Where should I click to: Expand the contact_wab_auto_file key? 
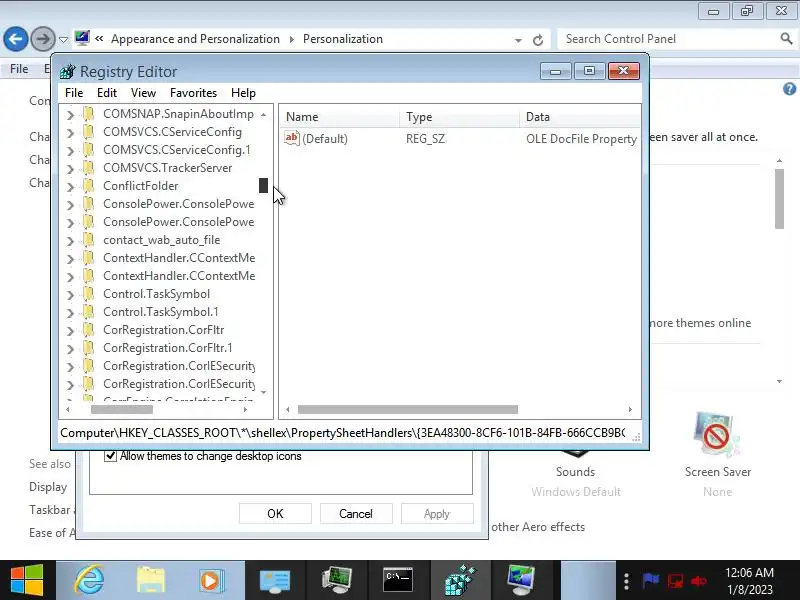pos(70,241)
